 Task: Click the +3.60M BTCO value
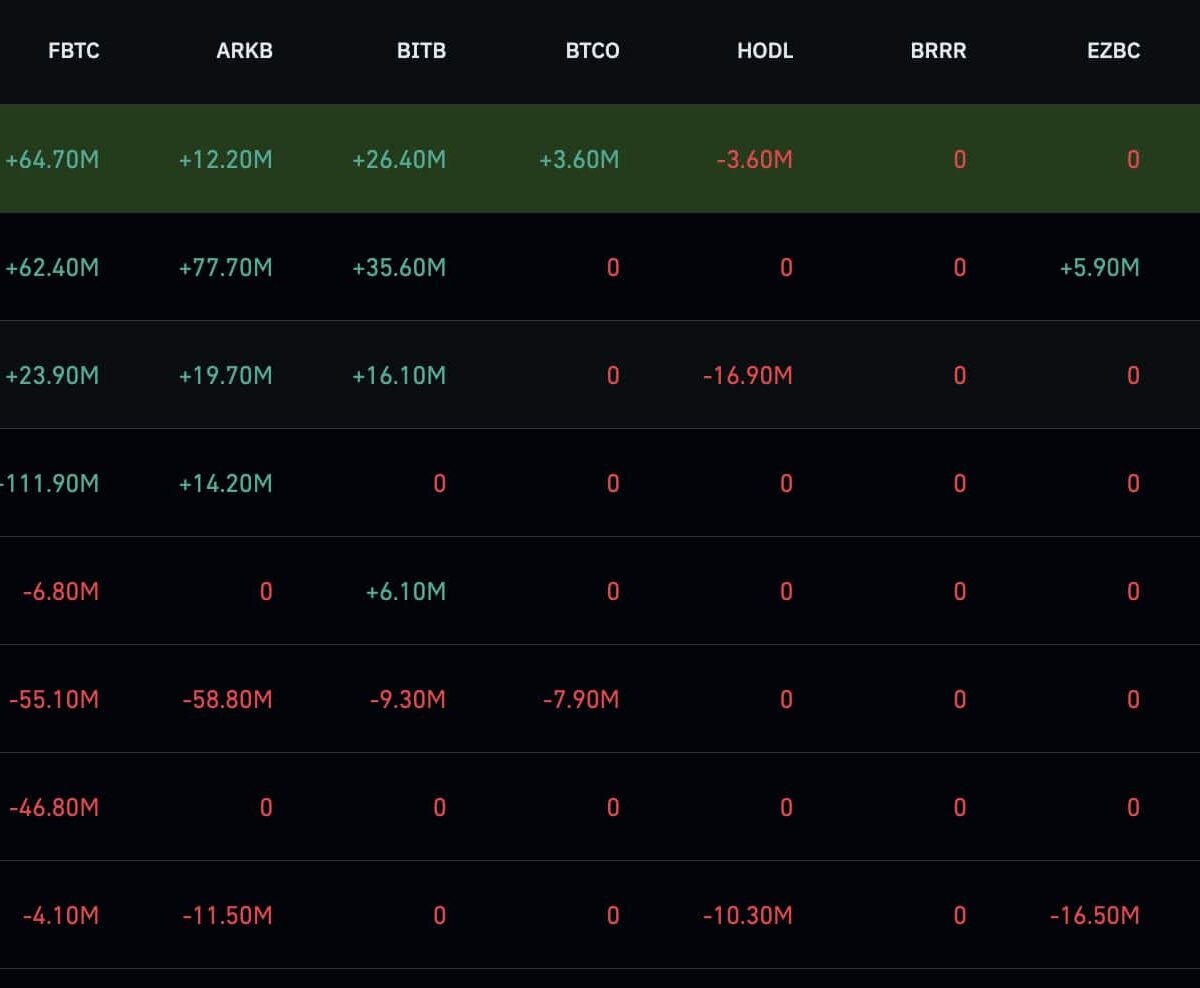tap(579, 159)
